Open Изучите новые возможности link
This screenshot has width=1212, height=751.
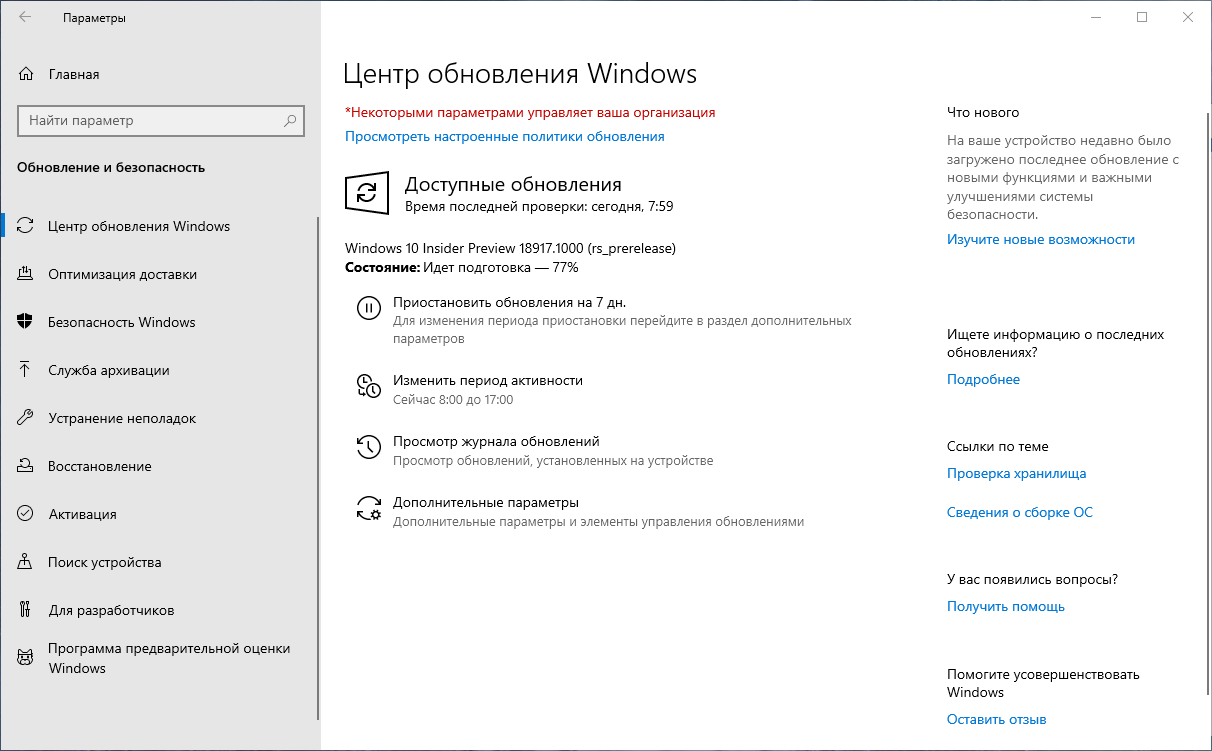tap(1040, 239)
